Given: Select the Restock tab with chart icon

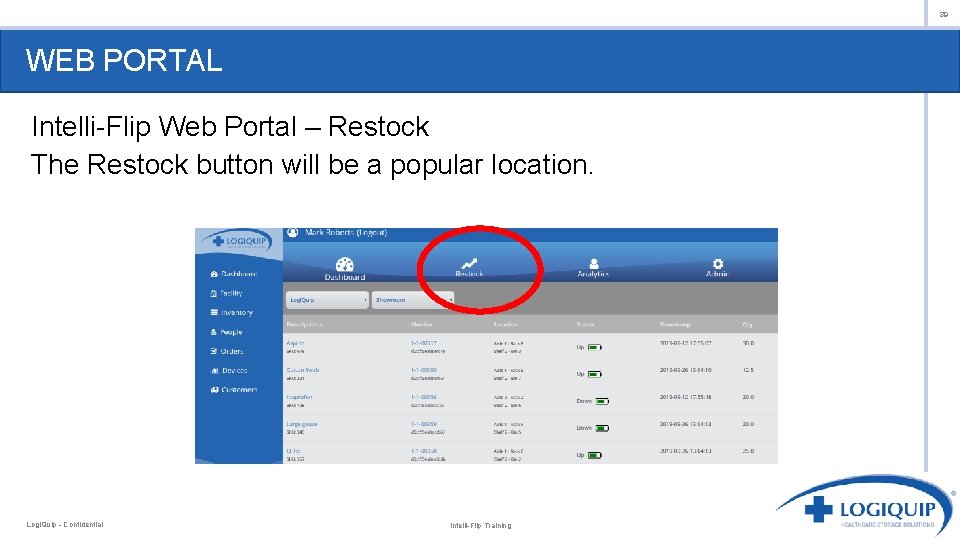Looking at the screenshot, I should (x=470, y=268).
